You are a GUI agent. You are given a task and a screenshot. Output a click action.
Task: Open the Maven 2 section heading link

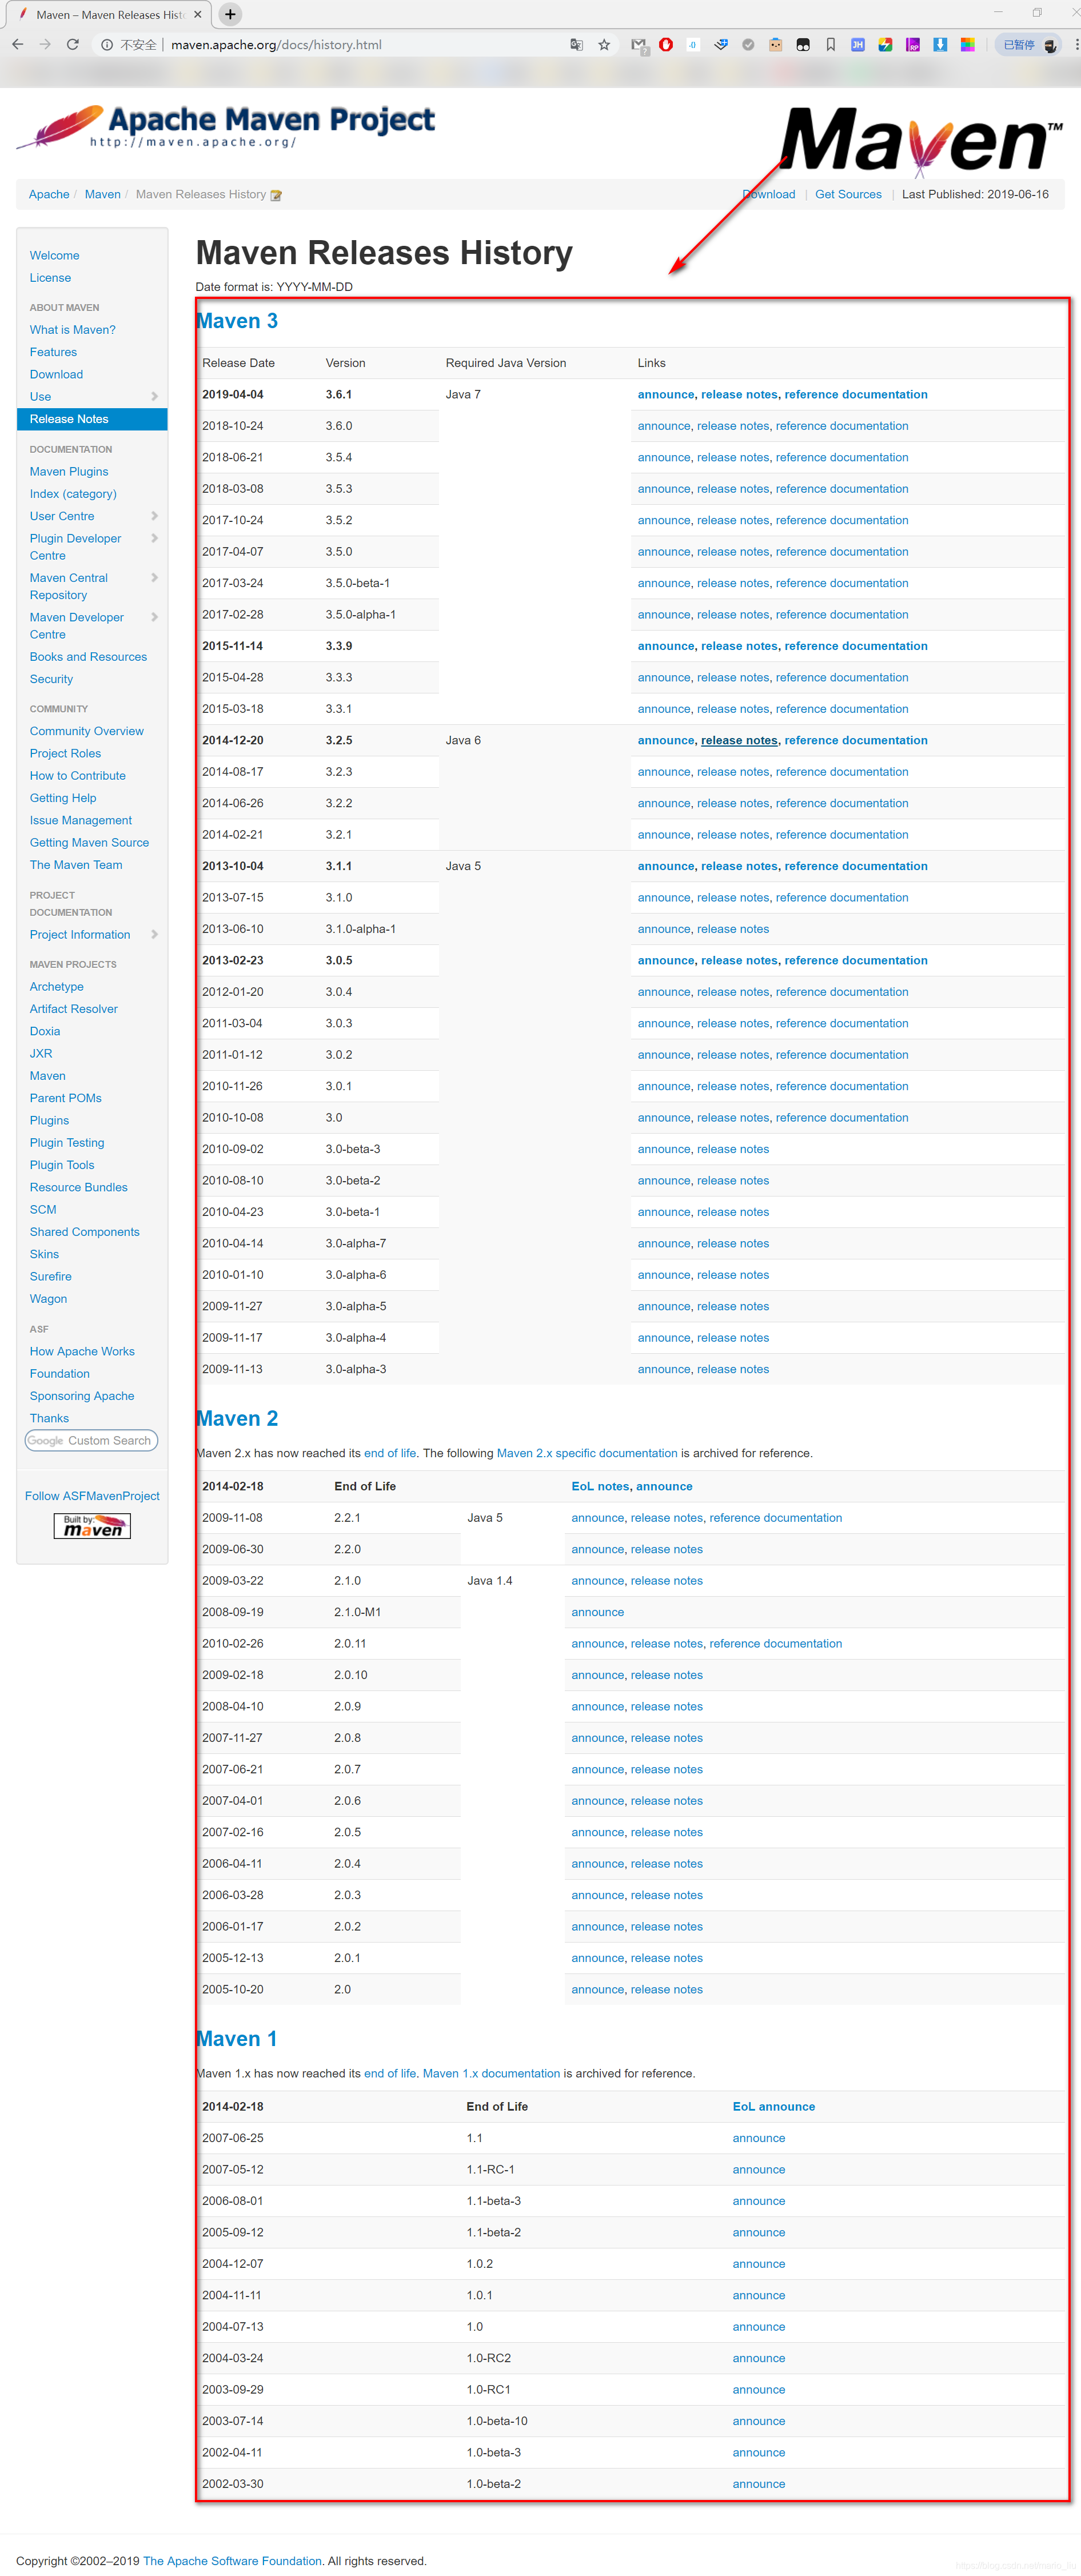237,1418
